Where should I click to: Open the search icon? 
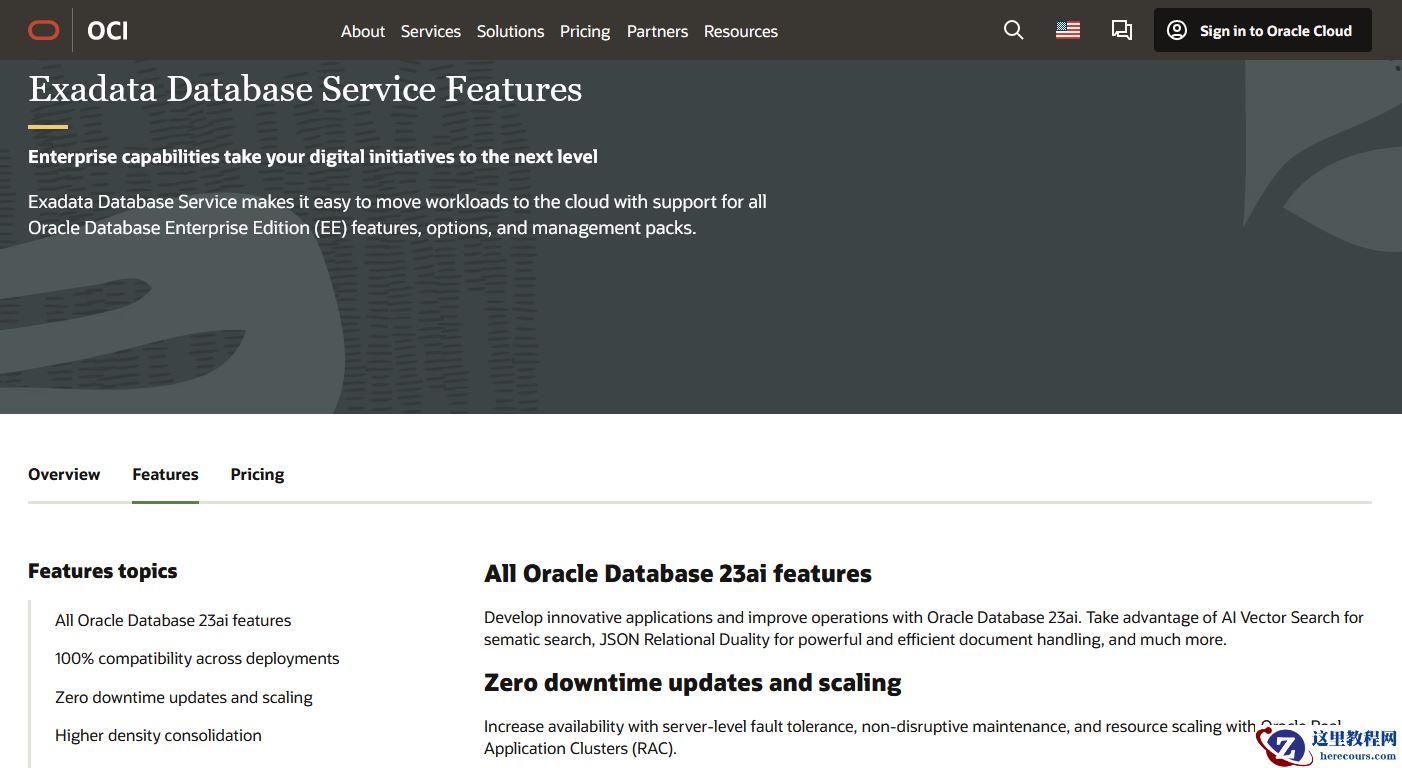[1013, 30]
